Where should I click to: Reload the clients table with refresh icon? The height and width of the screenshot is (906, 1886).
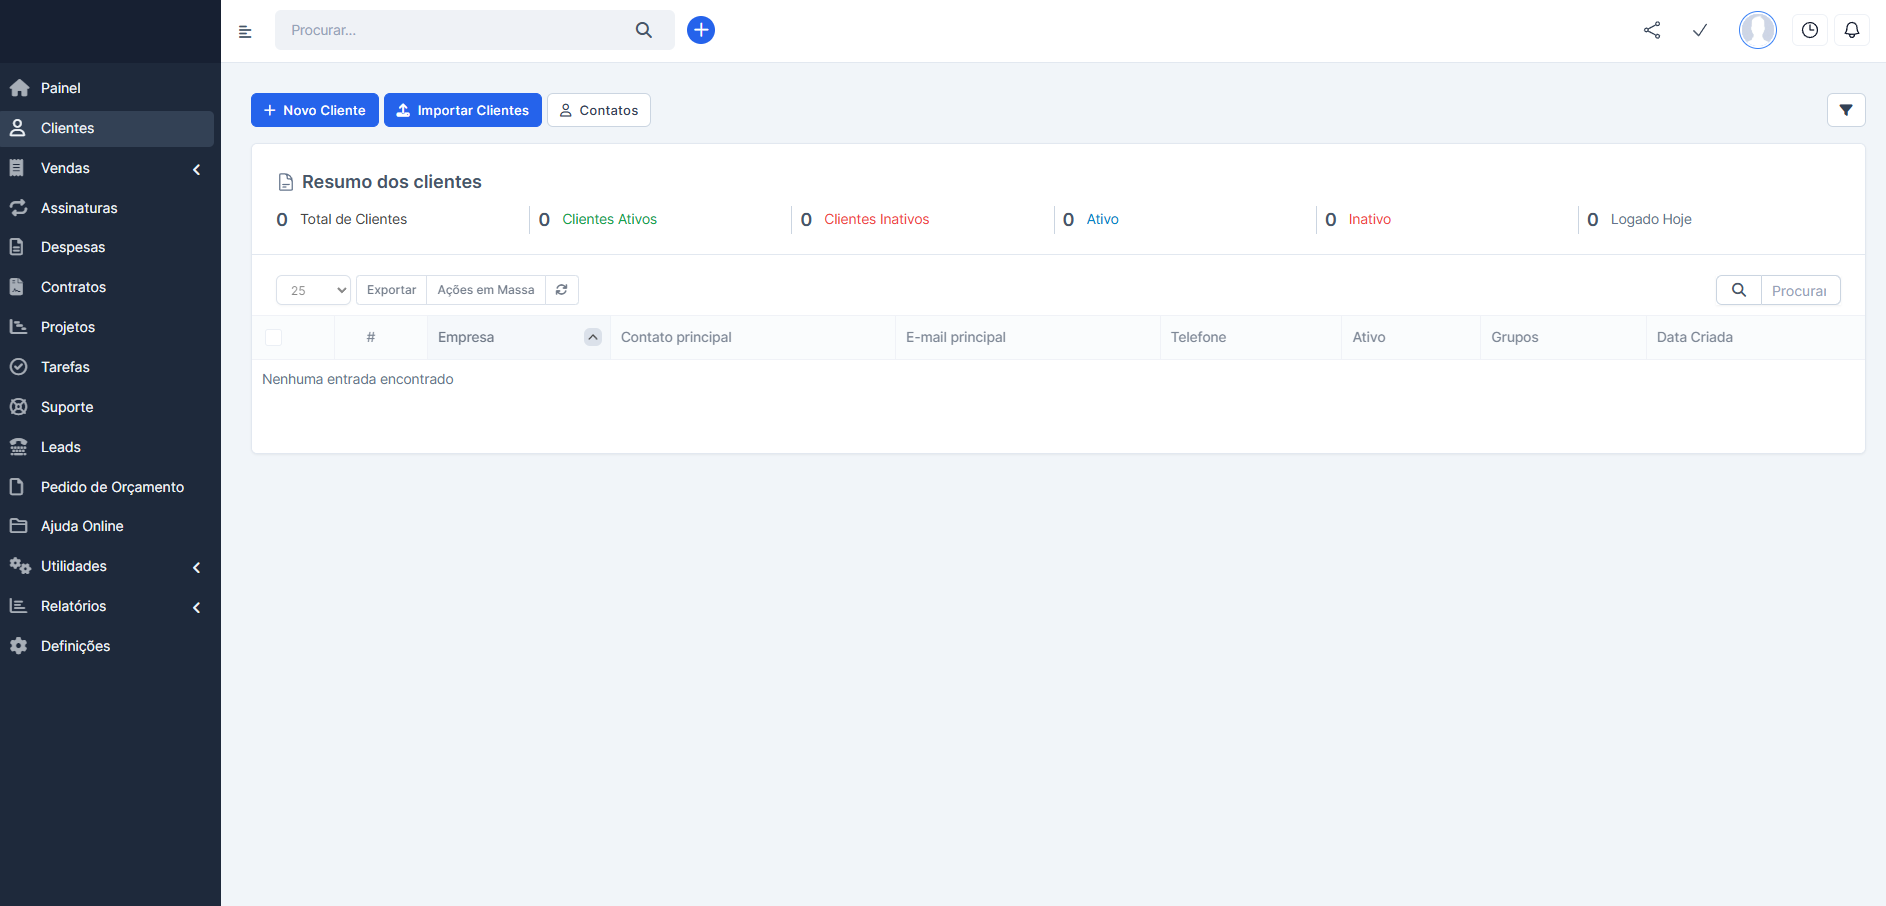(x=562, y=290)
